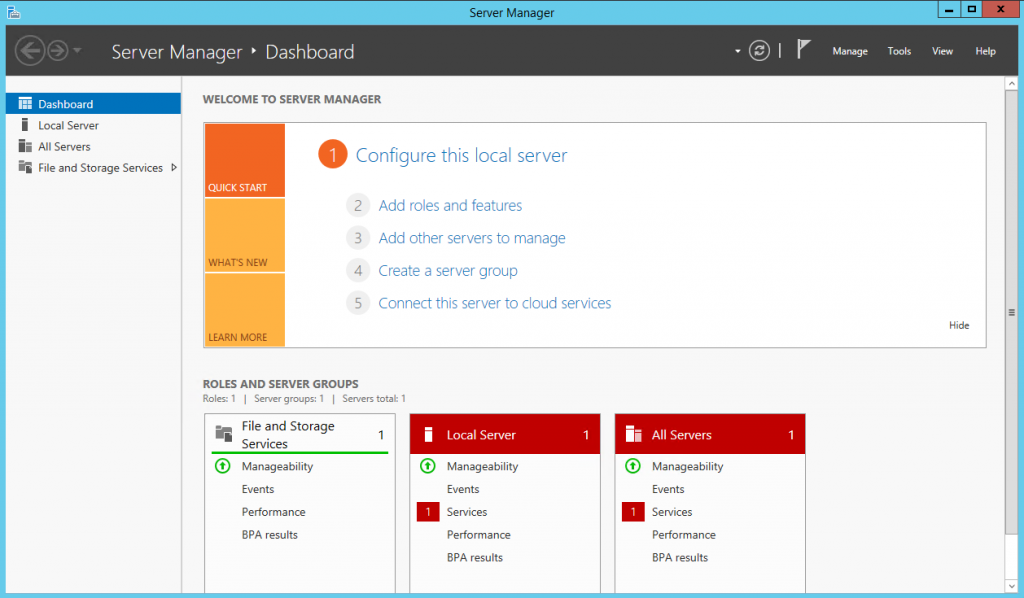Open File and Storage Services tile header

click(x=300, y=434)
